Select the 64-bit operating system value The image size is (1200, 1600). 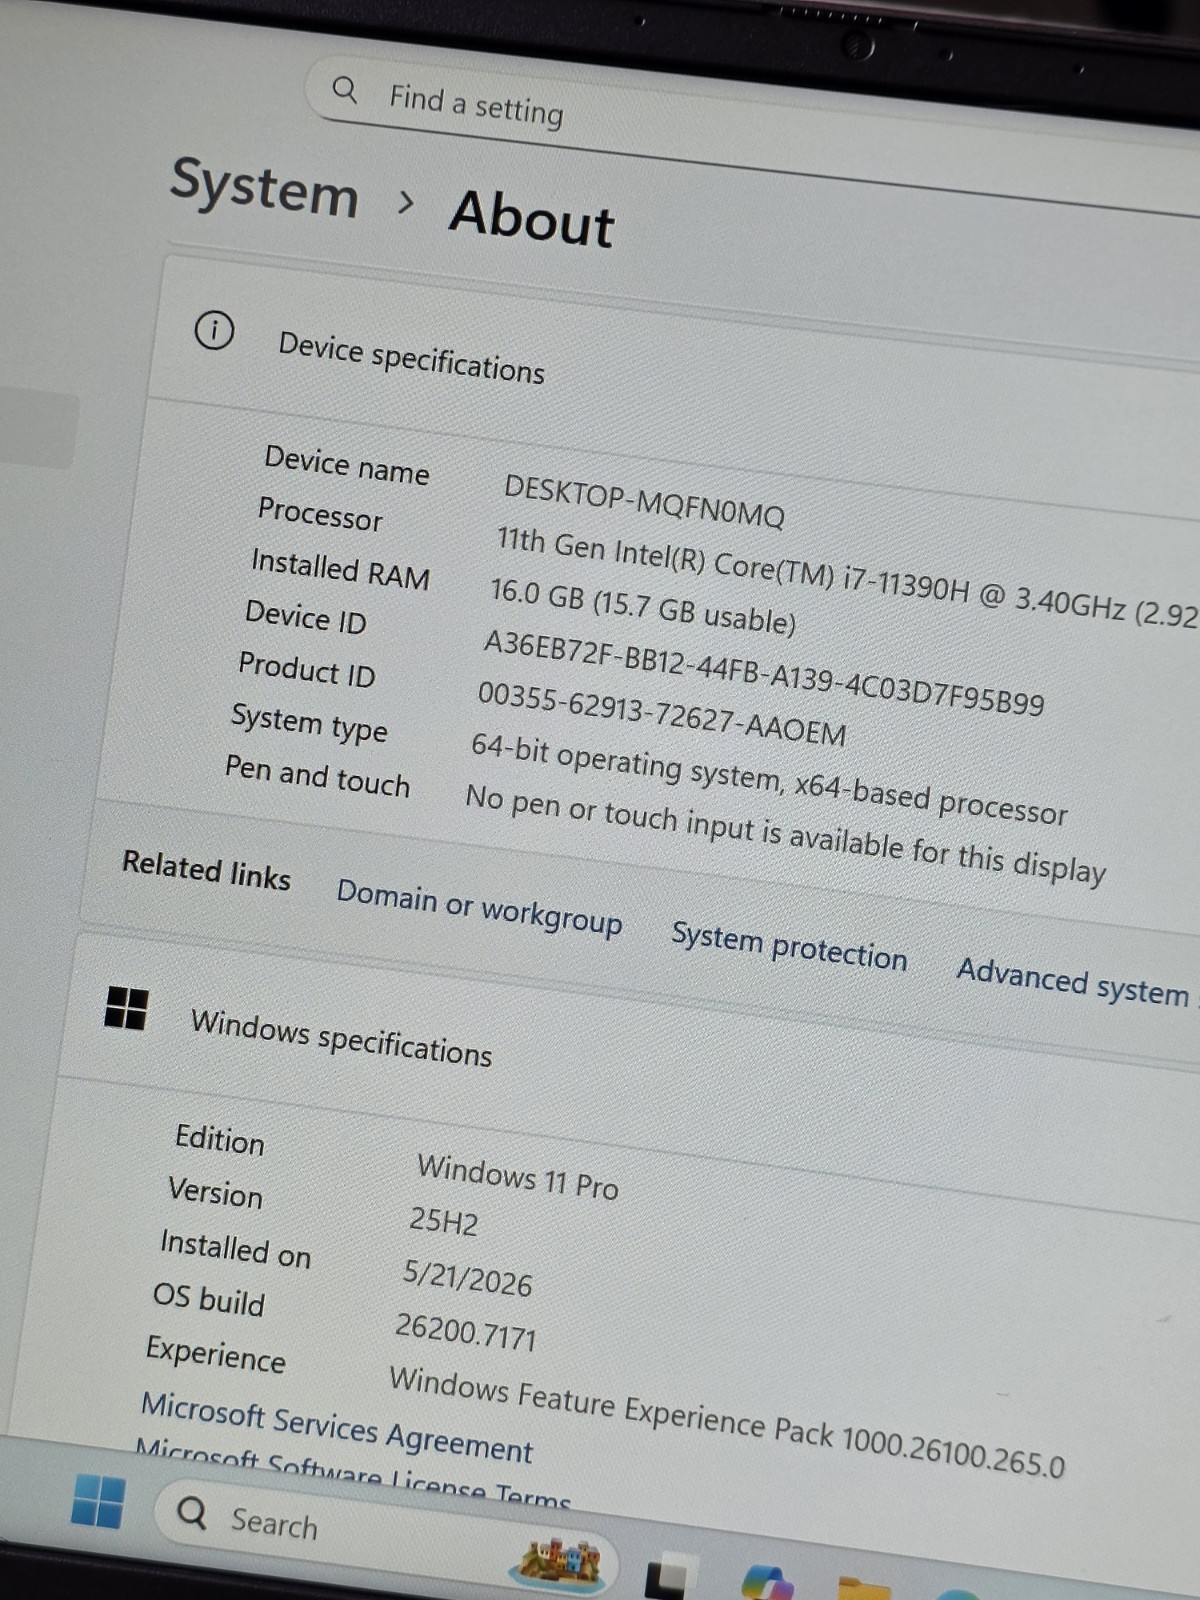point(769,778)
